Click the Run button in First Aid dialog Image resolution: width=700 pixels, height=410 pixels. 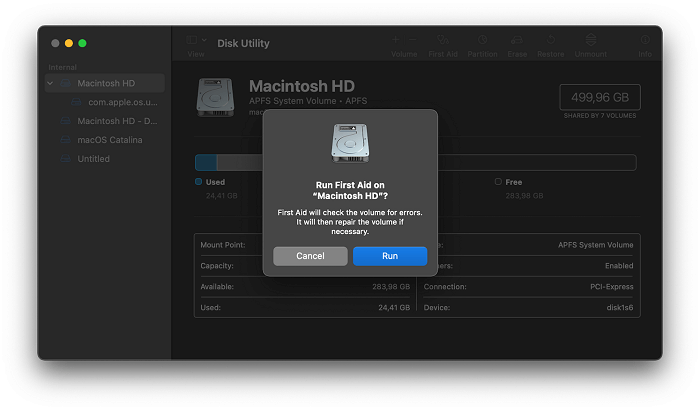point(390,256)
